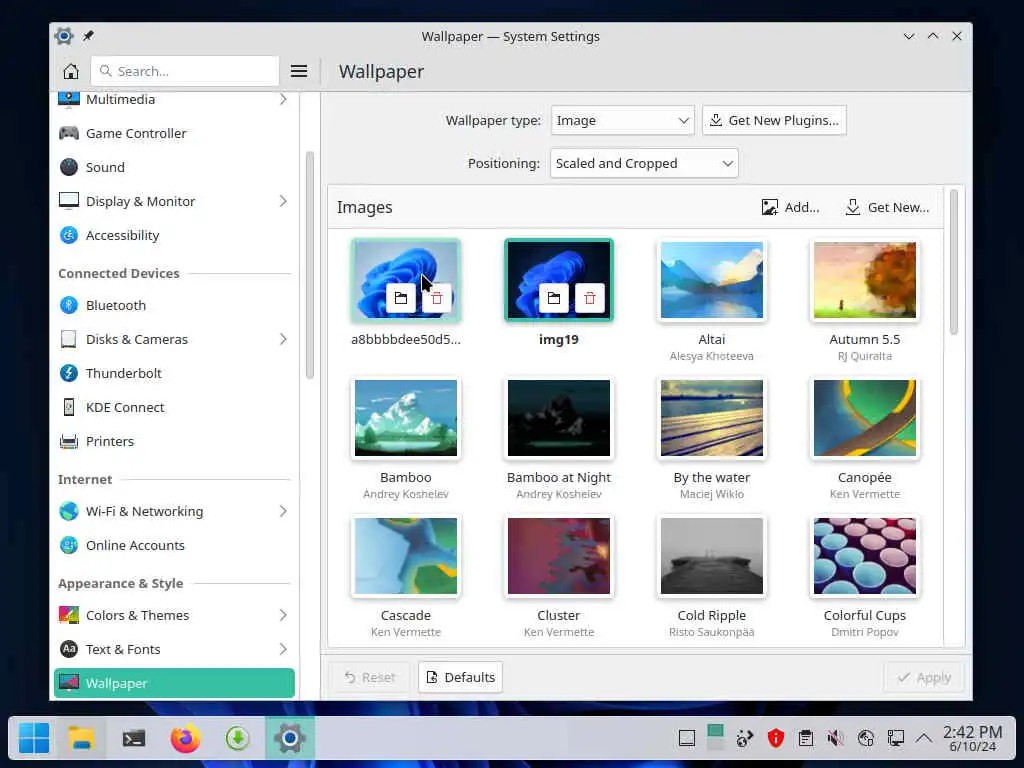Click Add... to add an image
Screen dimensions: 1024x768
coord(790,207)
